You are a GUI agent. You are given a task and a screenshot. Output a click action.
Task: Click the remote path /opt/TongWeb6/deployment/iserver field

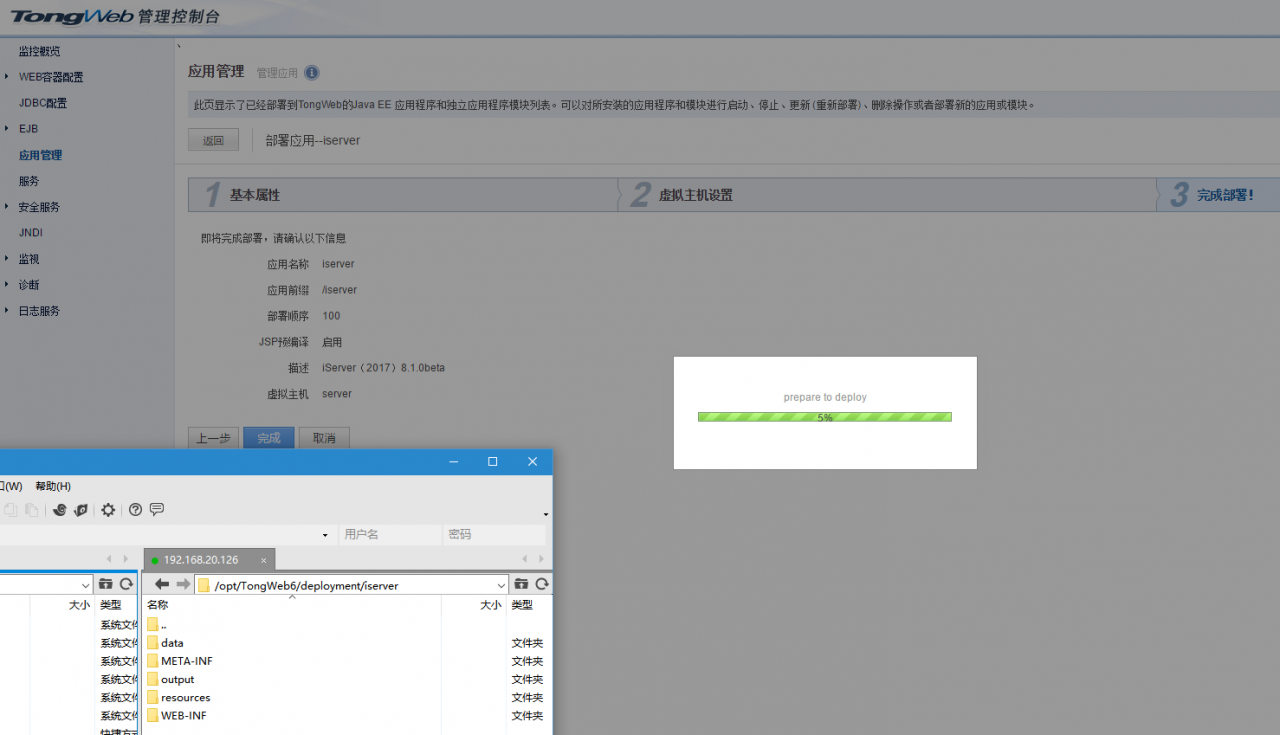[x=352, y=585]
